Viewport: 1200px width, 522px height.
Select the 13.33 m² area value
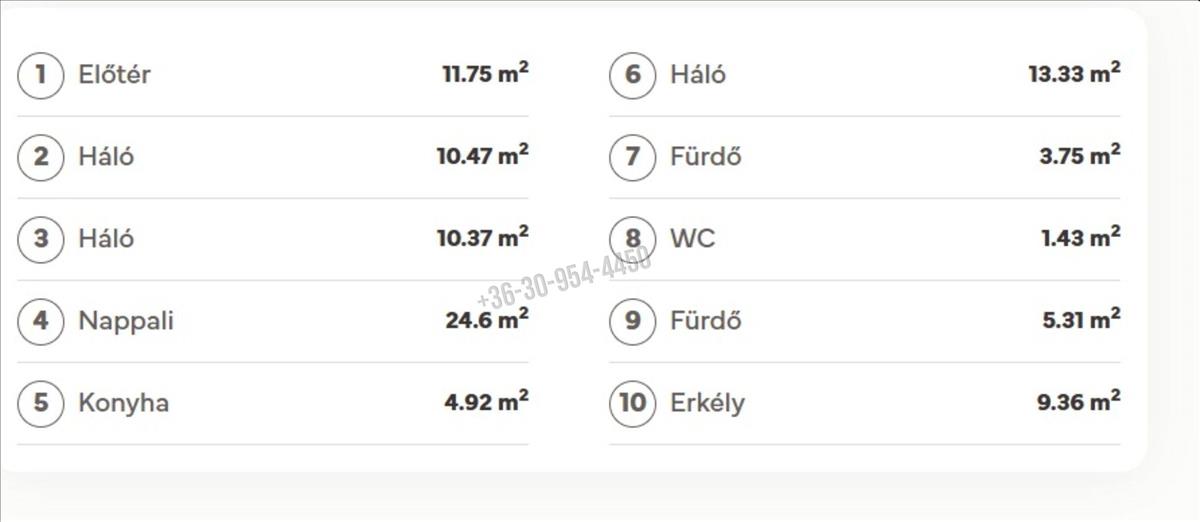1073,74
